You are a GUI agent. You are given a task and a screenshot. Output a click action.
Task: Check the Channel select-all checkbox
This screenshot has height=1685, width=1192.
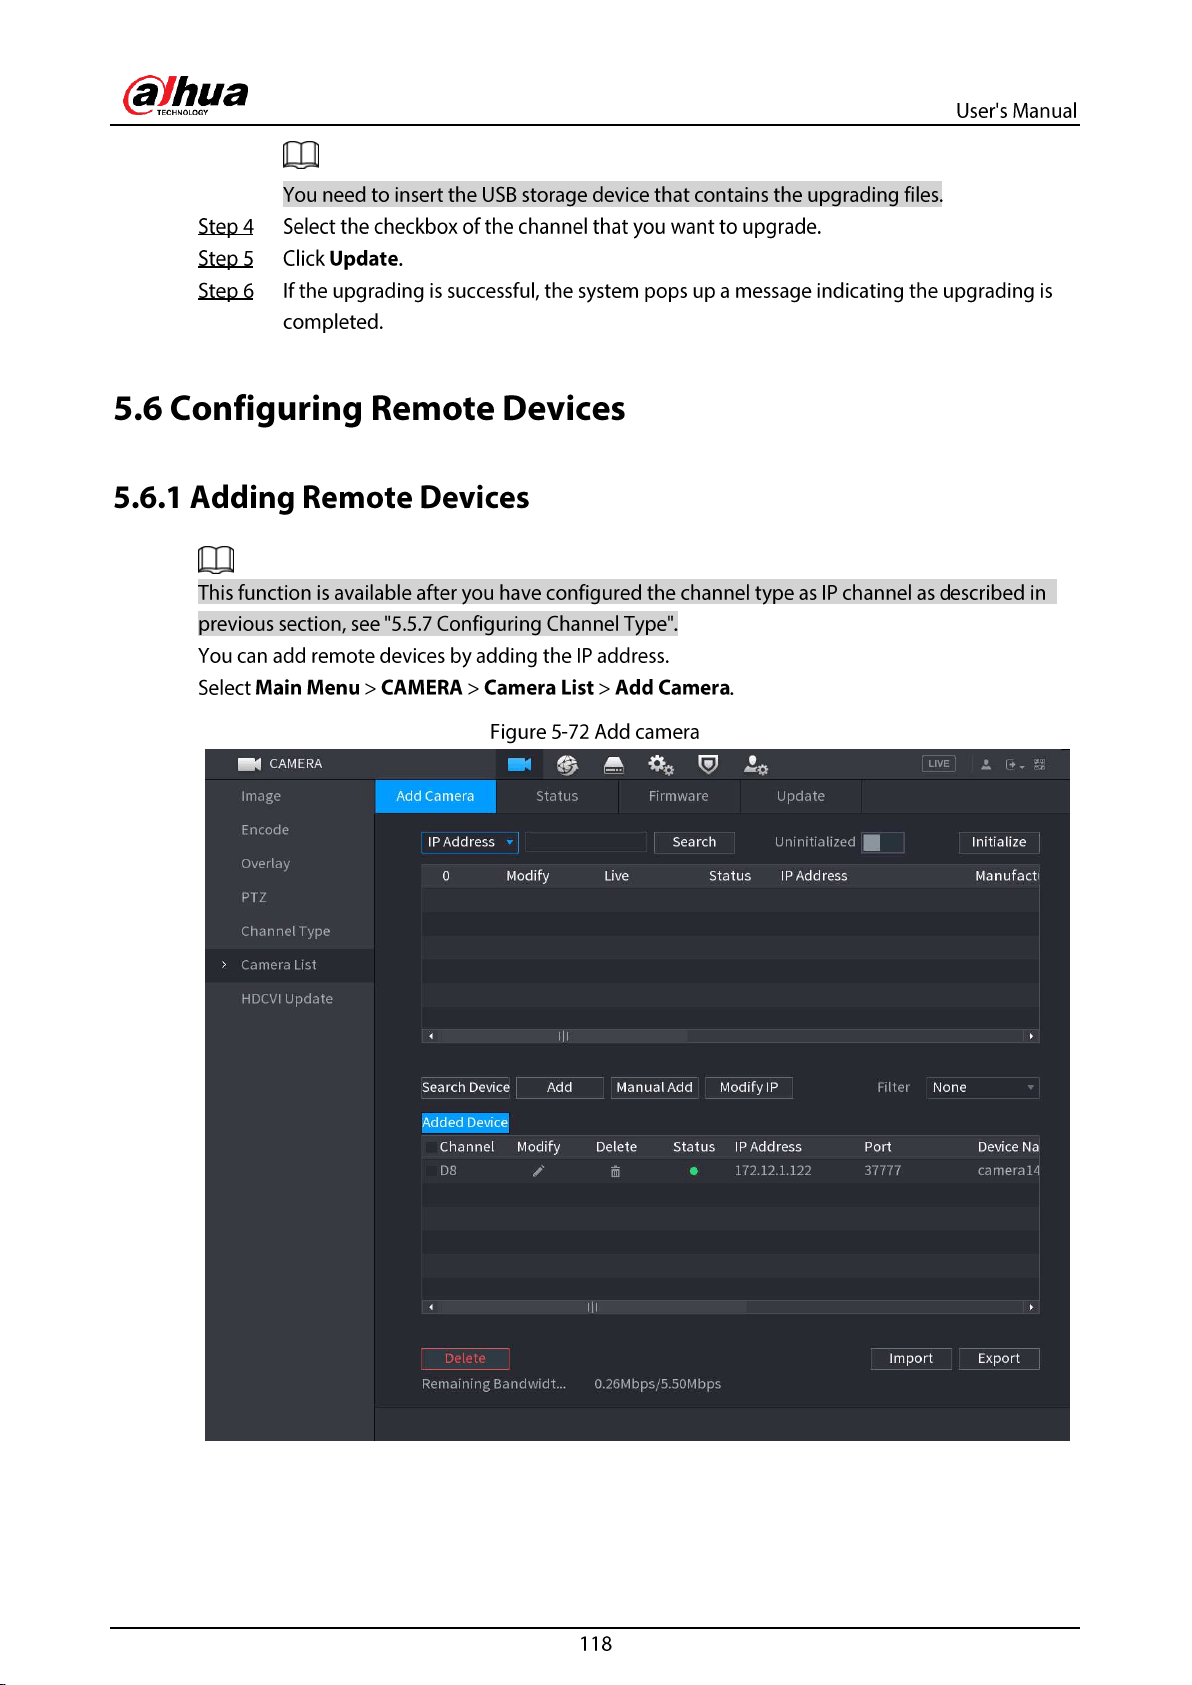431,1147
